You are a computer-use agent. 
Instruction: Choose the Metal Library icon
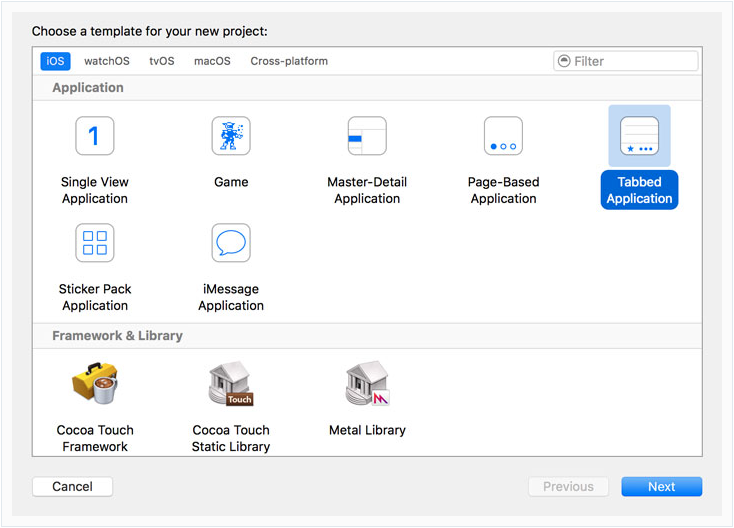click(x=367, y=384)
